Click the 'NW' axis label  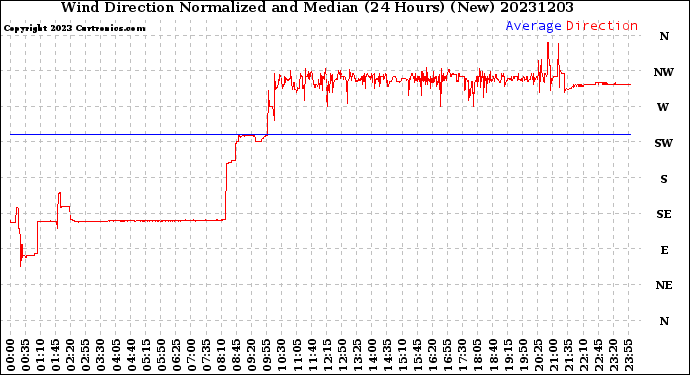[x=664, y=72]
